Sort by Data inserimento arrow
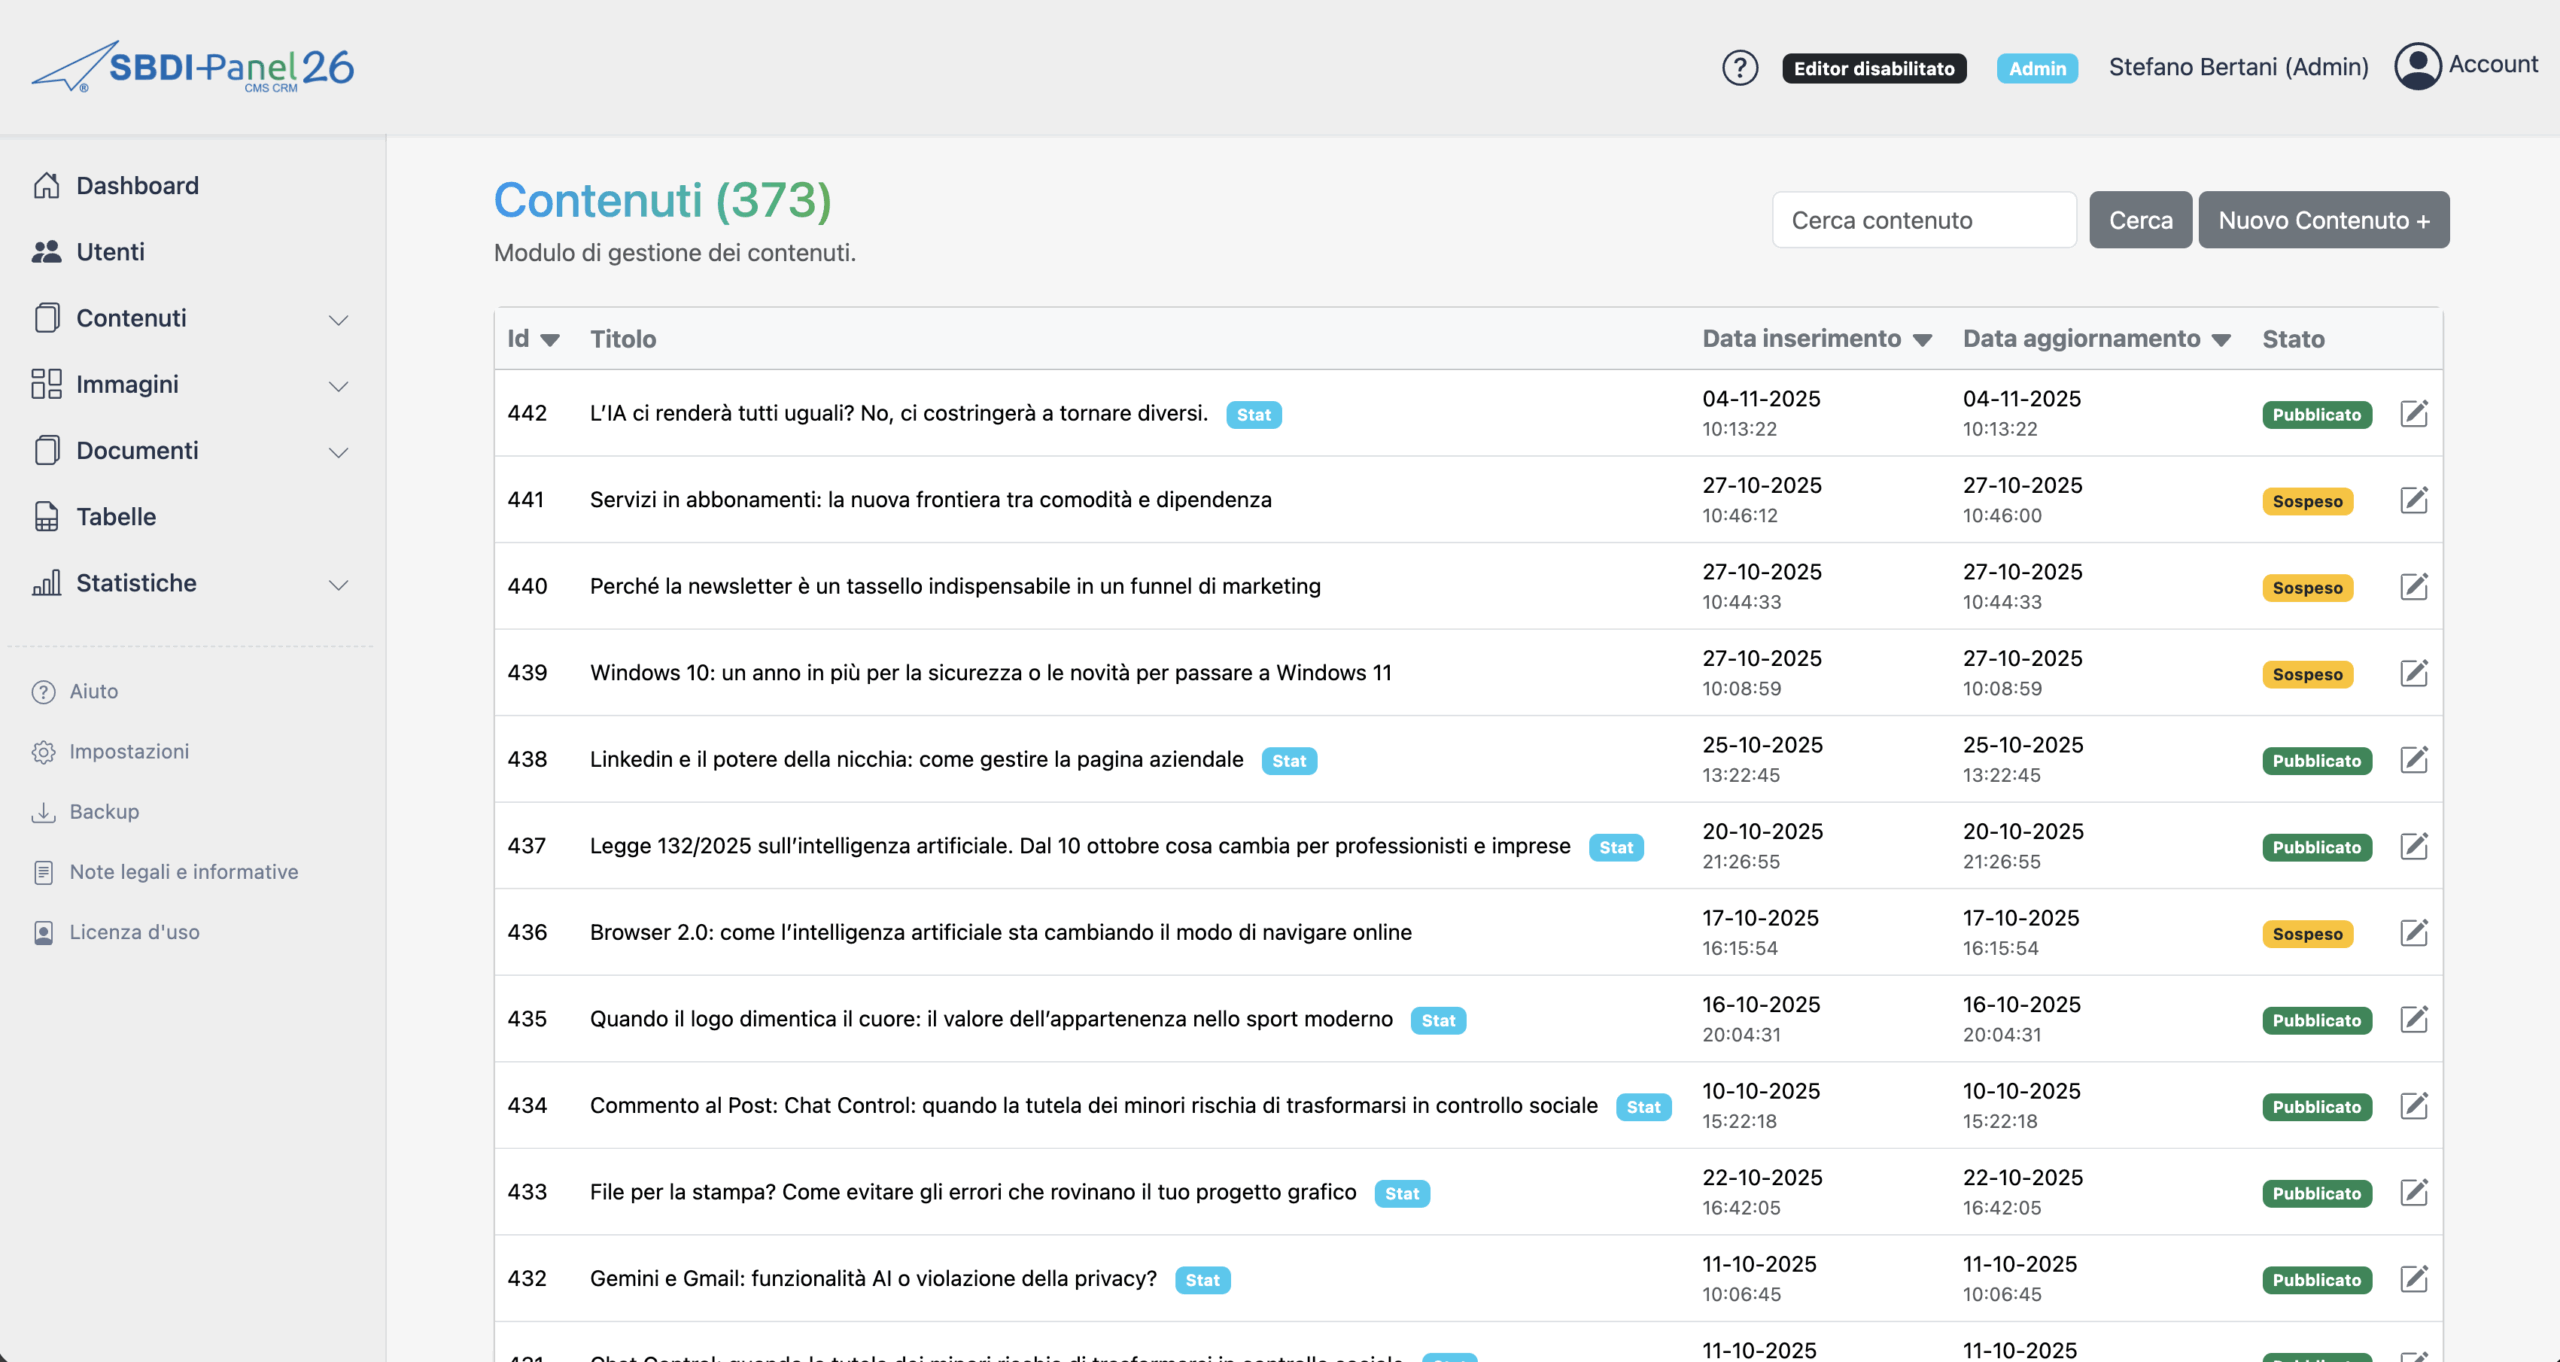 (x=1922, y=340)
